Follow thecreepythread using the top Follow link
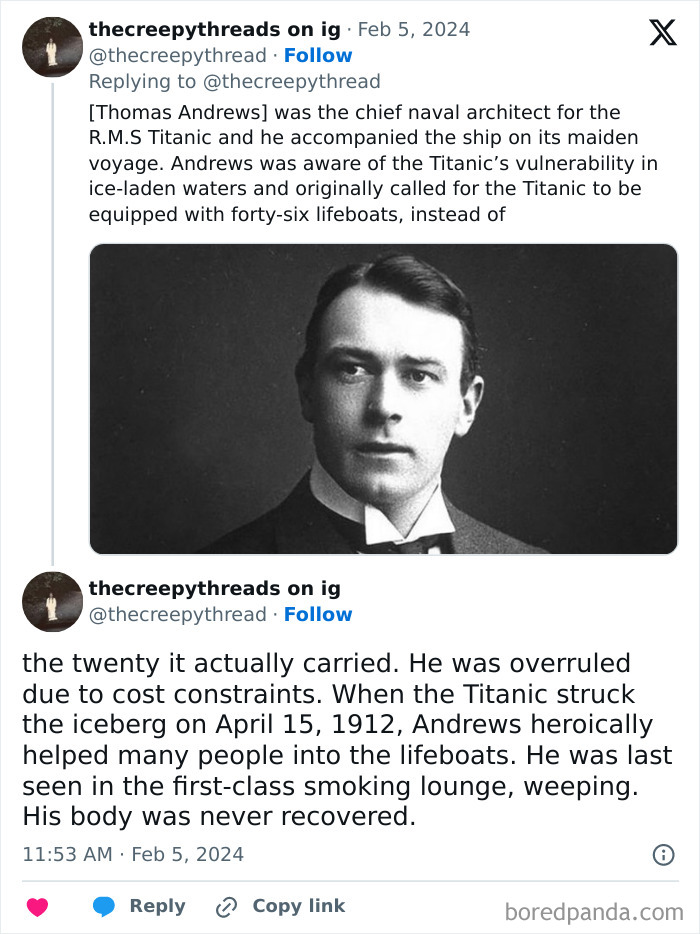 319,55
